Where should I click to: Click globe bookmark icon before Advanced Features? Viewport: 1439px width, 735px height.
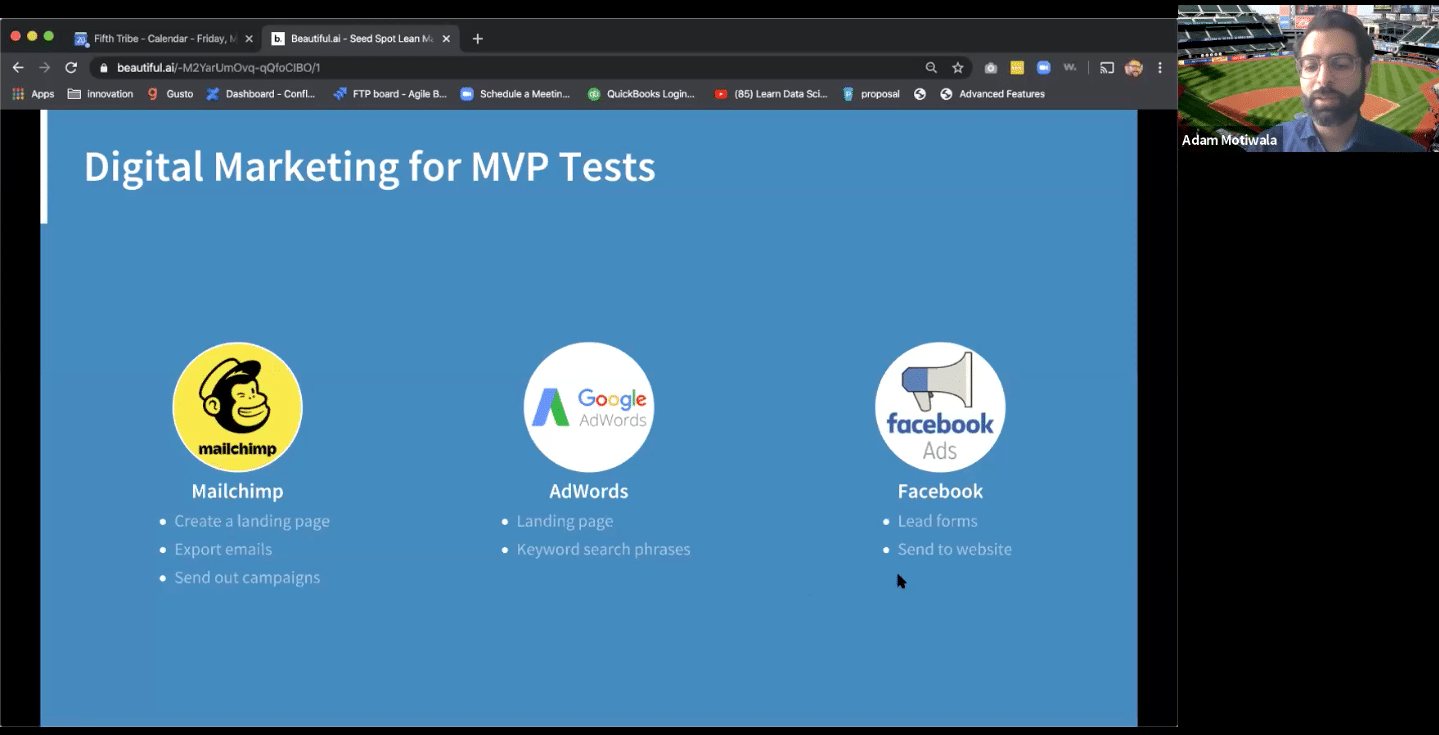[920, 94]
